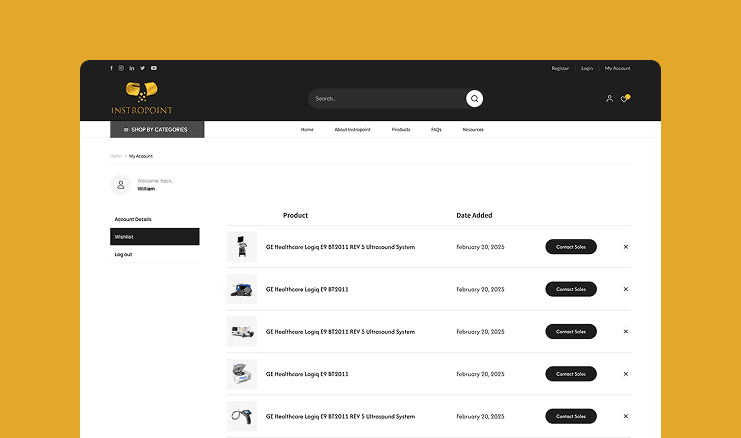Remove first wishlist item with X

pos(626,247)
